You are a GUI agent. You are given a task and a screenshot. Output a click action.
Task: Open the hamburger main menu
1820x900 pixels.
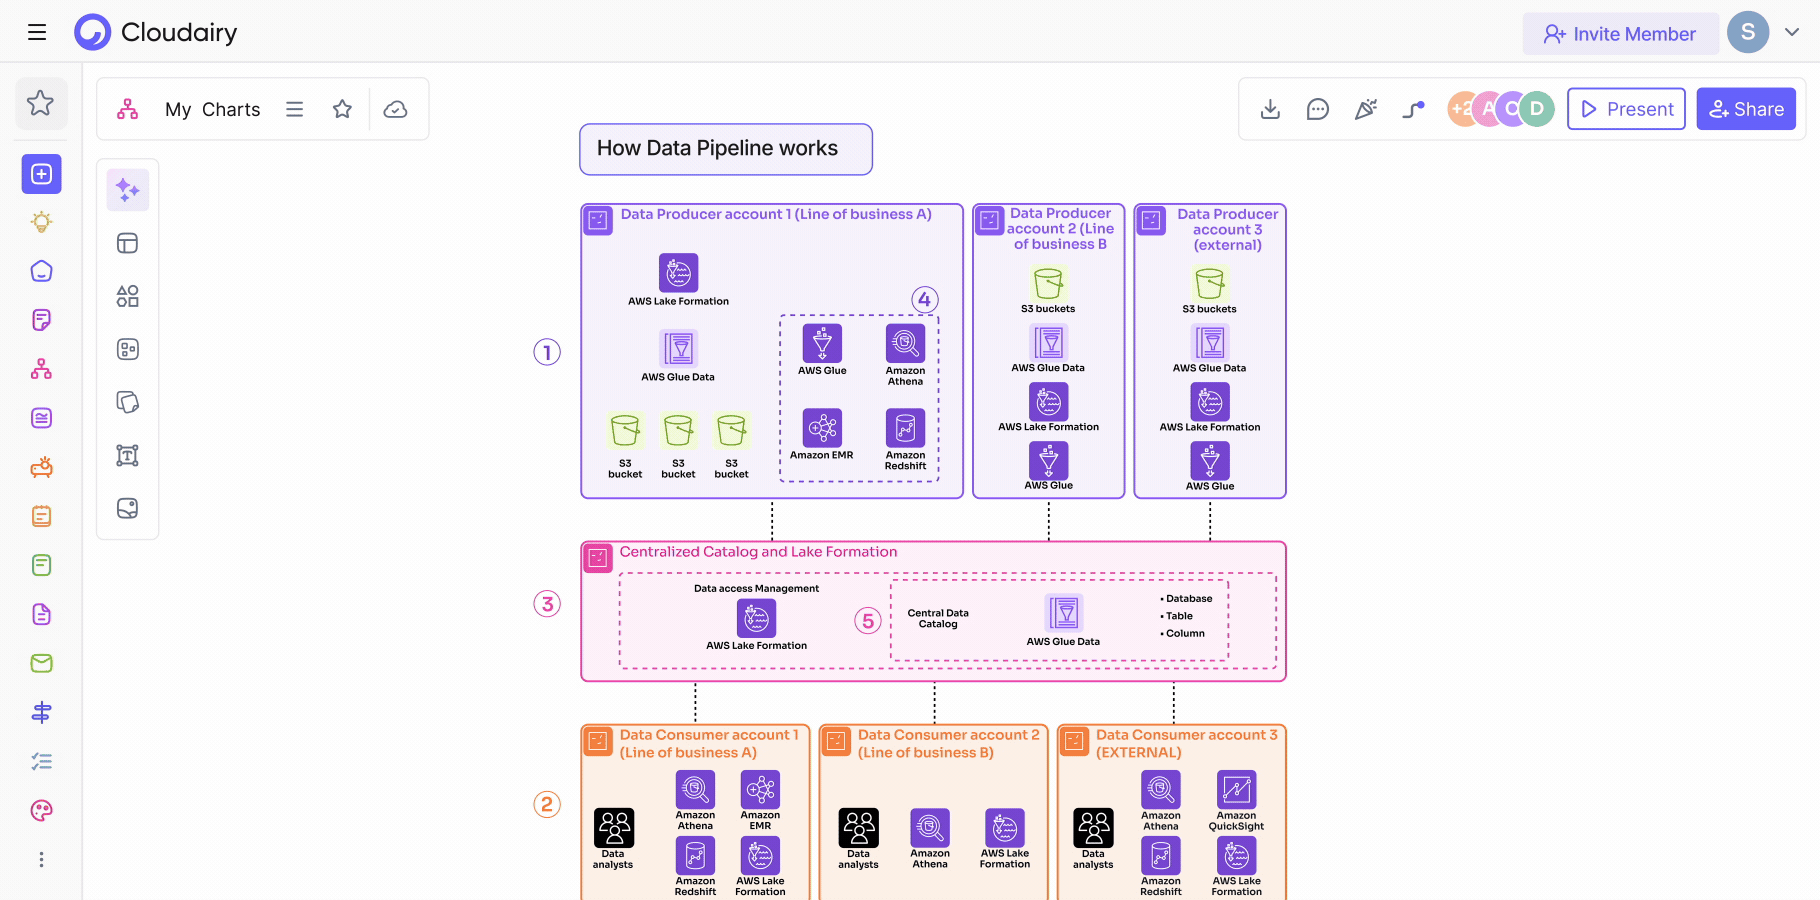coord(37,32)
